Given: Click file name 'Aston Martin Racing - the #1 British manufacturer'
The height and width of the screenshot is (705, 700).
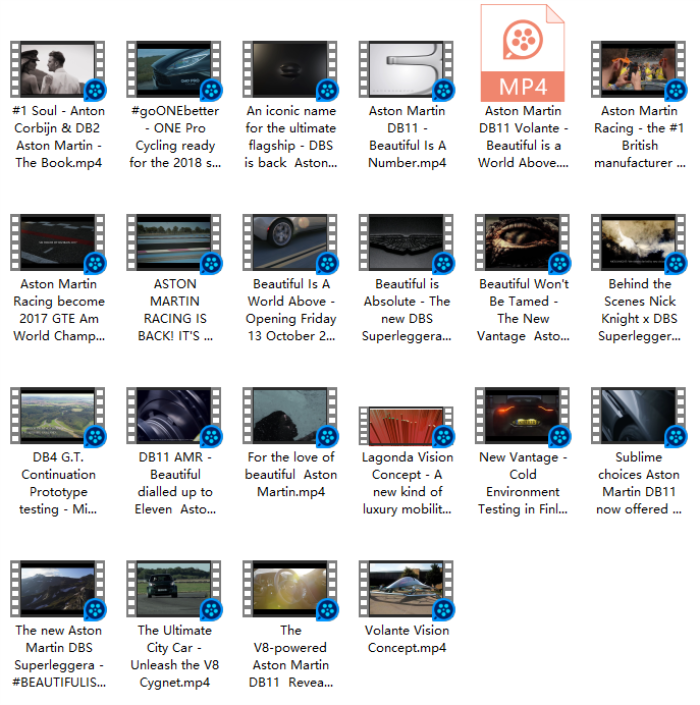Looking at the screenshot, I should [x=639, y=137].
